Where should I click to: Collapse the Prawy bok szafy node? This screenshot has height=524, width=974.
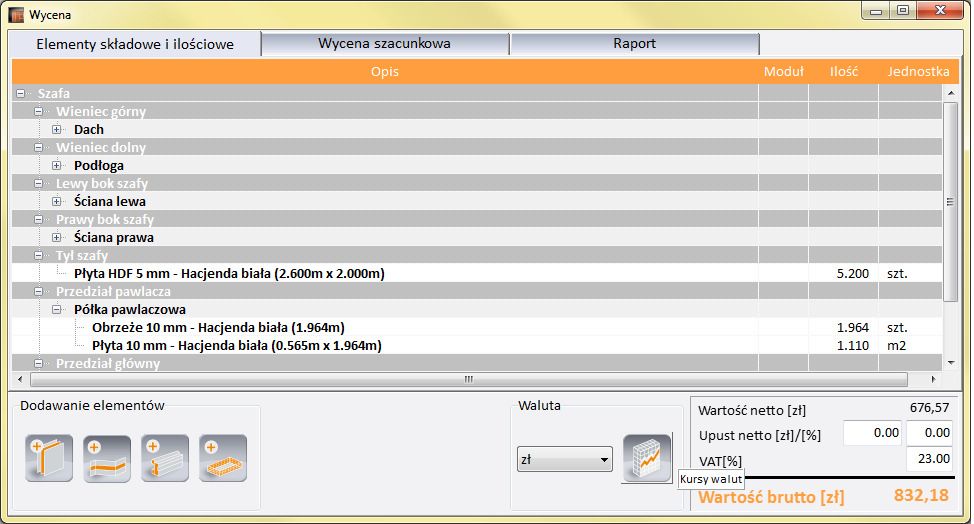(39, 219)
